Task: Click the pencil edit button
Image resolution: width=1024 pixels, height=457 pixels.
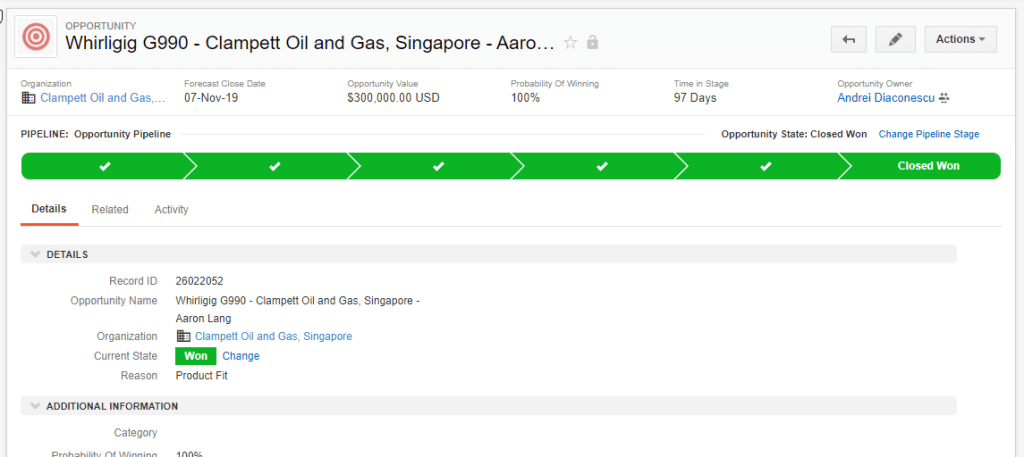Action: tap(895, 39)
